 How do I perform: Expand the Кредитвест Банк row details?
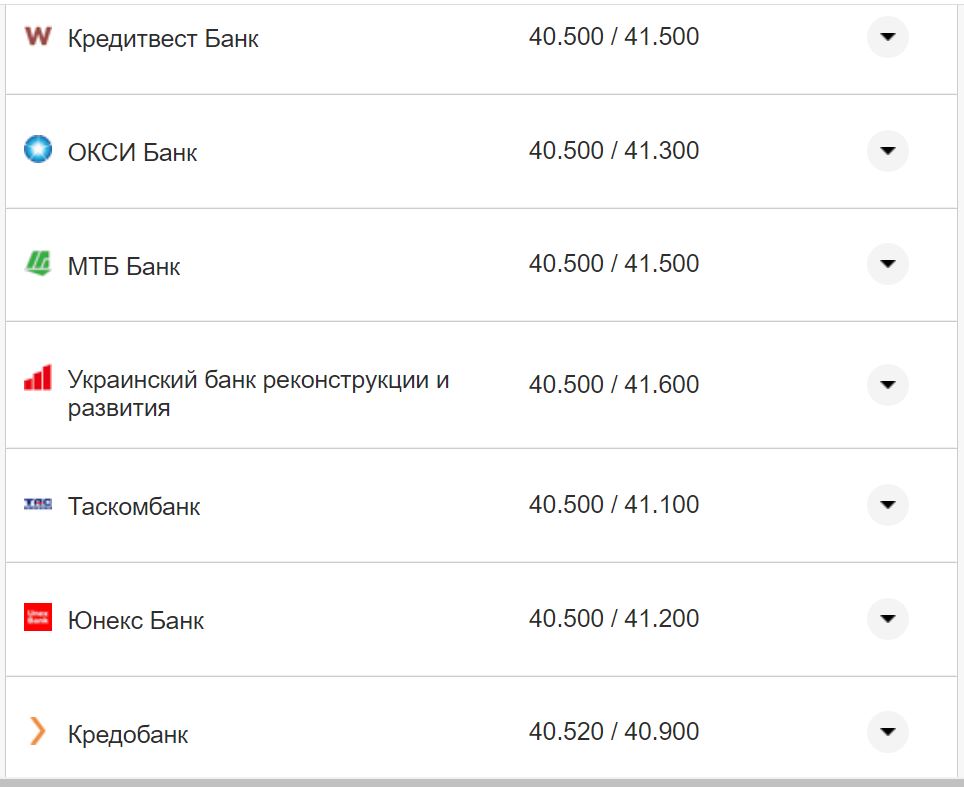tap(887, 37)
